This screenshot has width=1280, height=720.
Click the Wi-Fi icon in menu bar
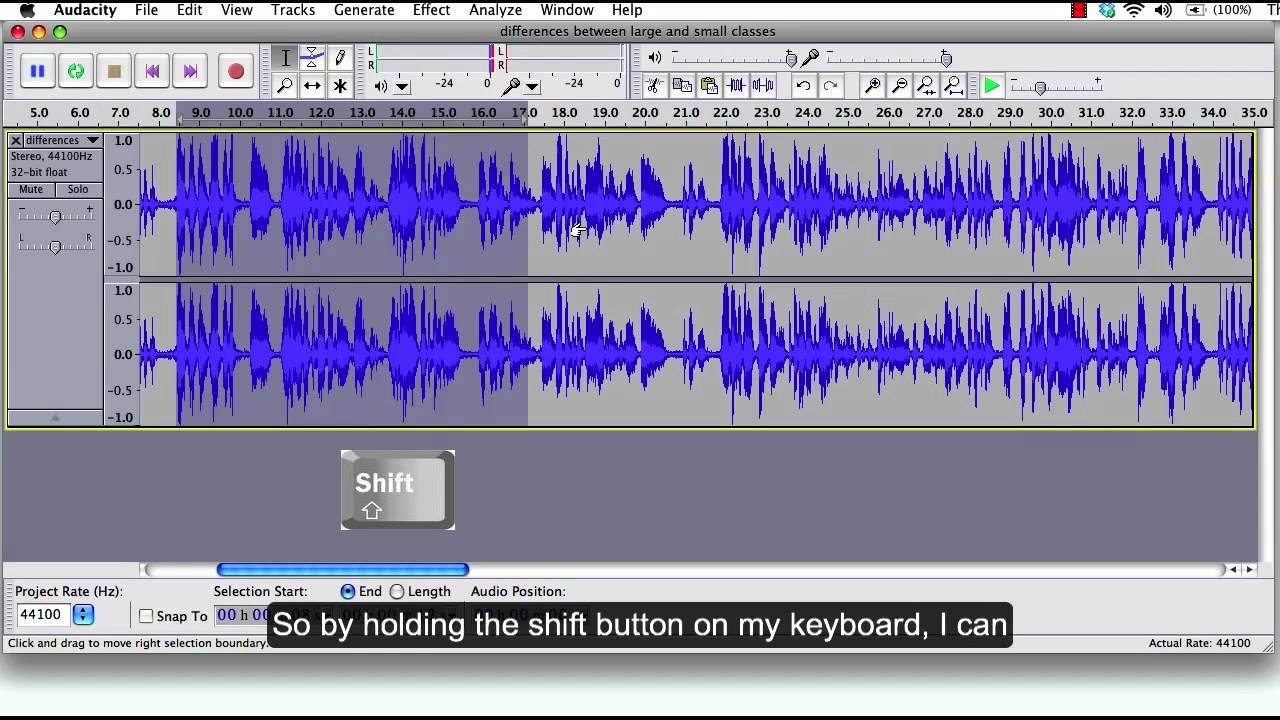pyautogui.click(x=1134, y=10)
